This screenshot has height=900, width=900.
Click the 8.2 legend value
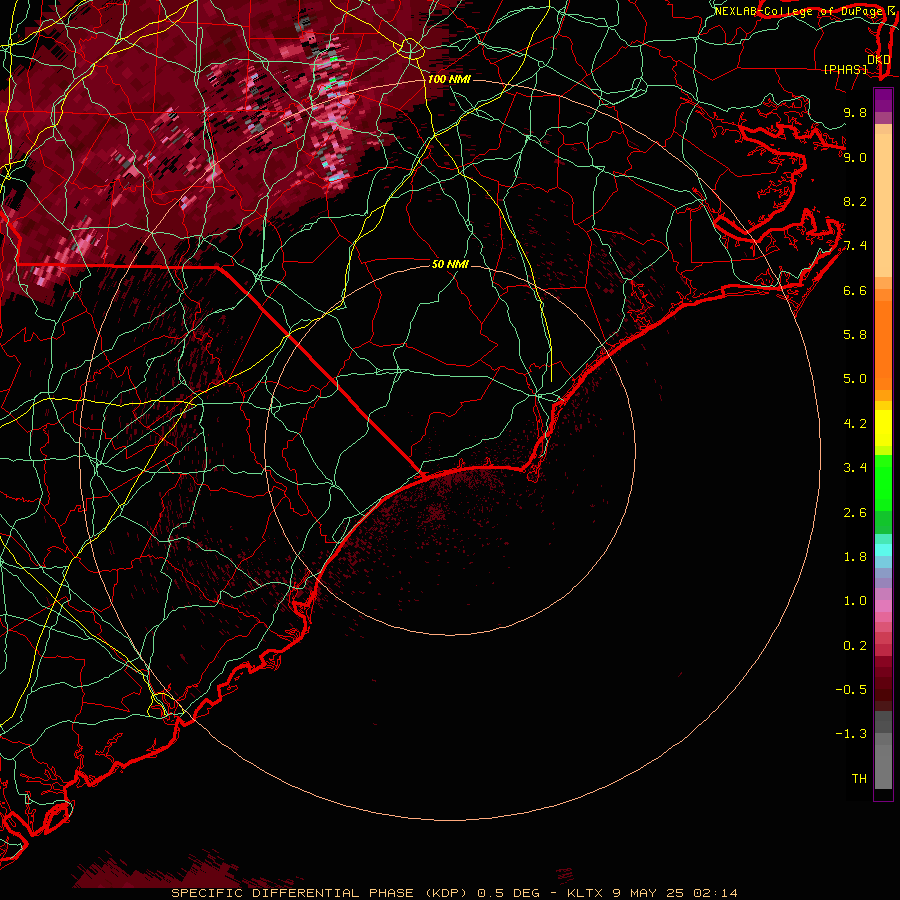(855, 201)
